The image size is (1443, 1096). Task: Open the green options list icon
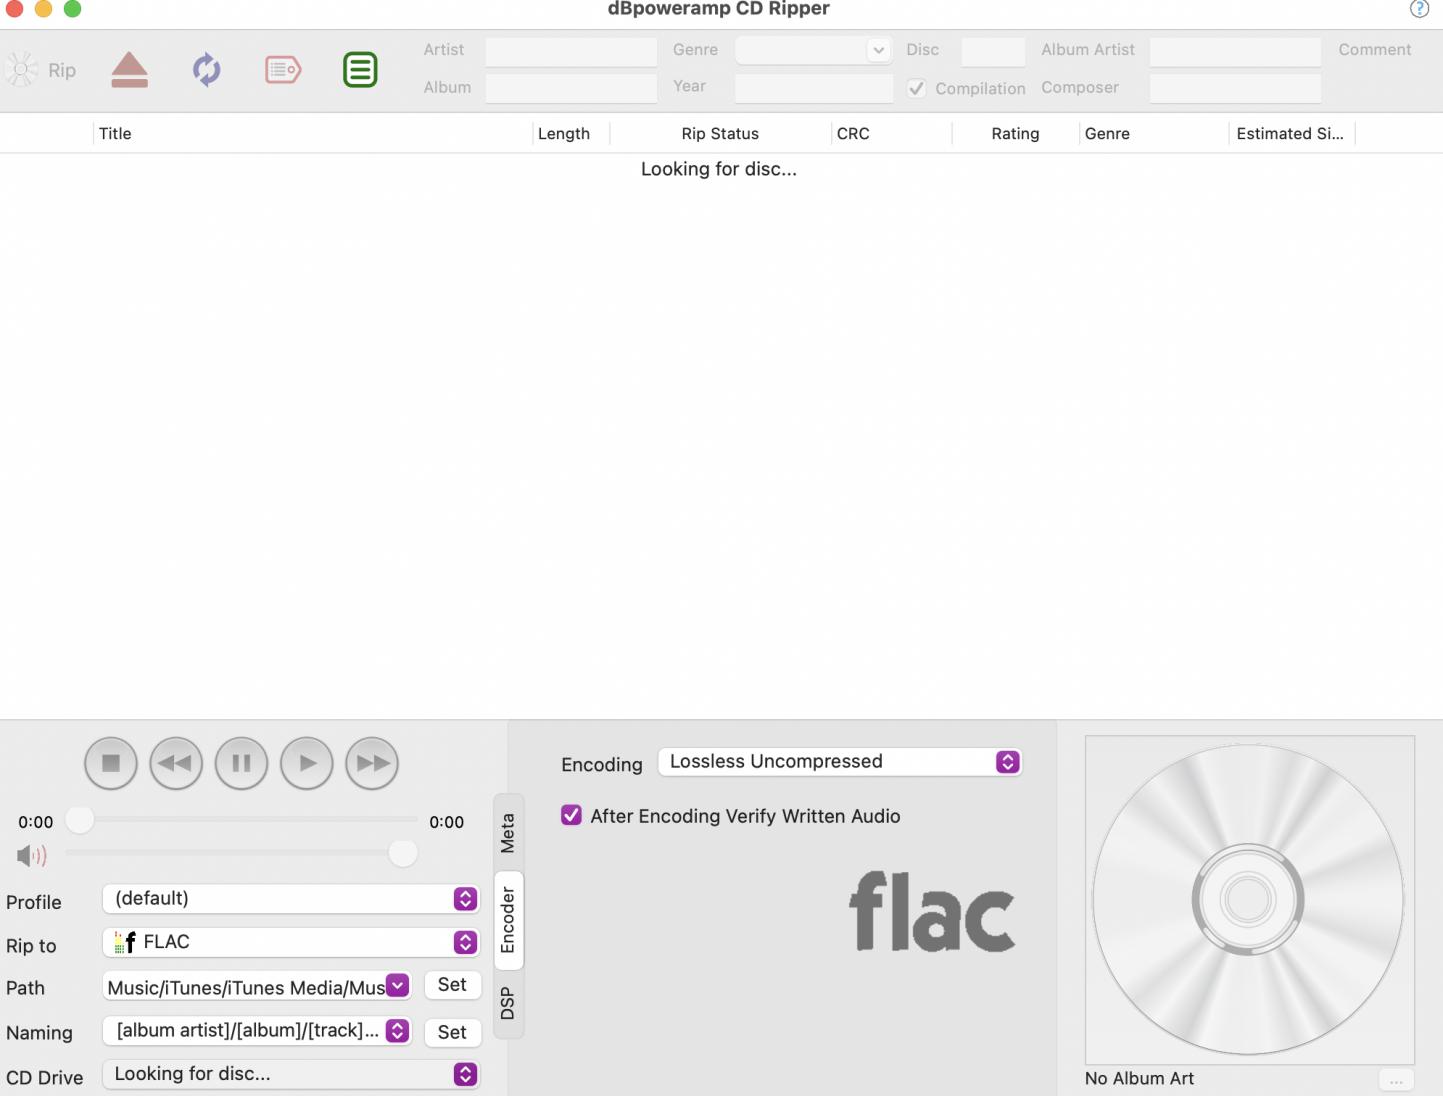click(x=360, y=70)
